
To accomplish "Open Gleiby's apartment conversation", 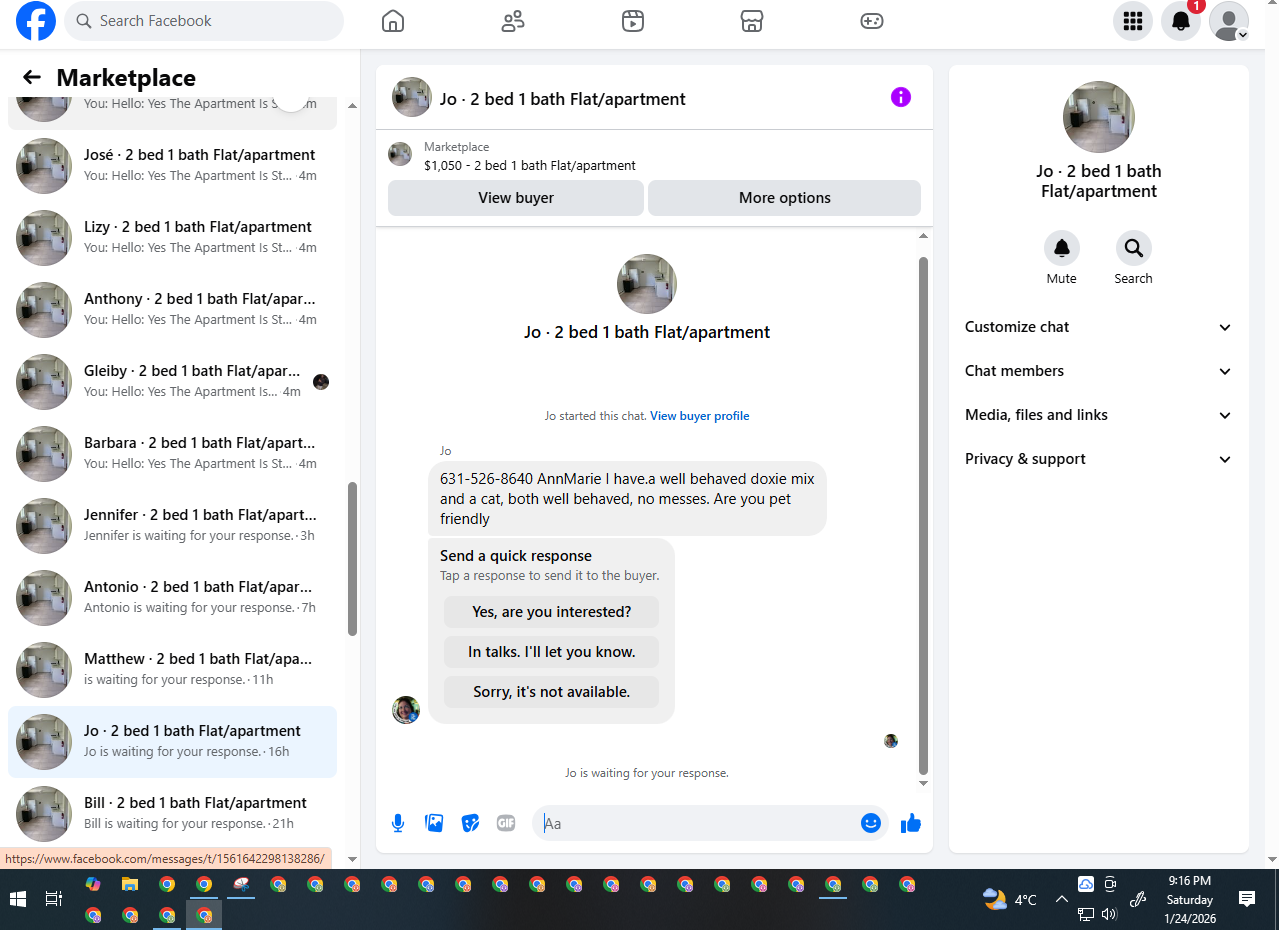I will click(173, 382).
